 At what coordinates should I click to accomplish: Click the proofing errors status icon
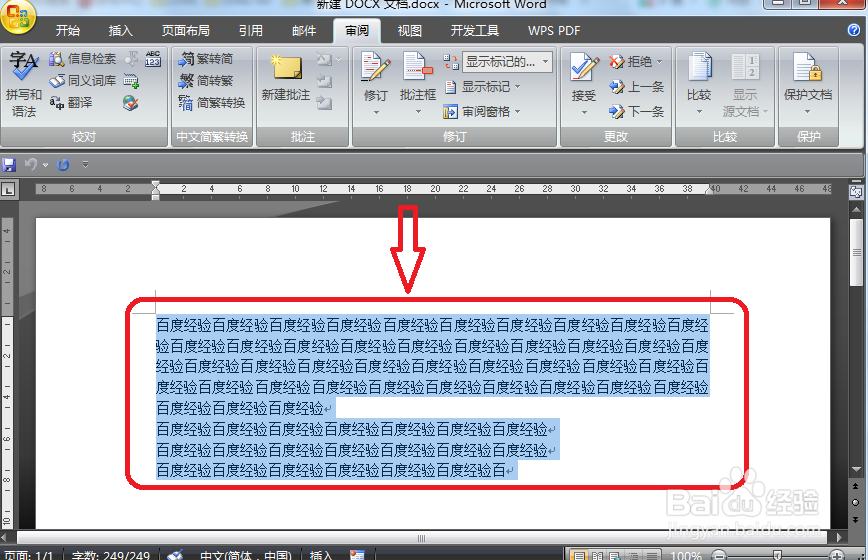pos(175,554)
